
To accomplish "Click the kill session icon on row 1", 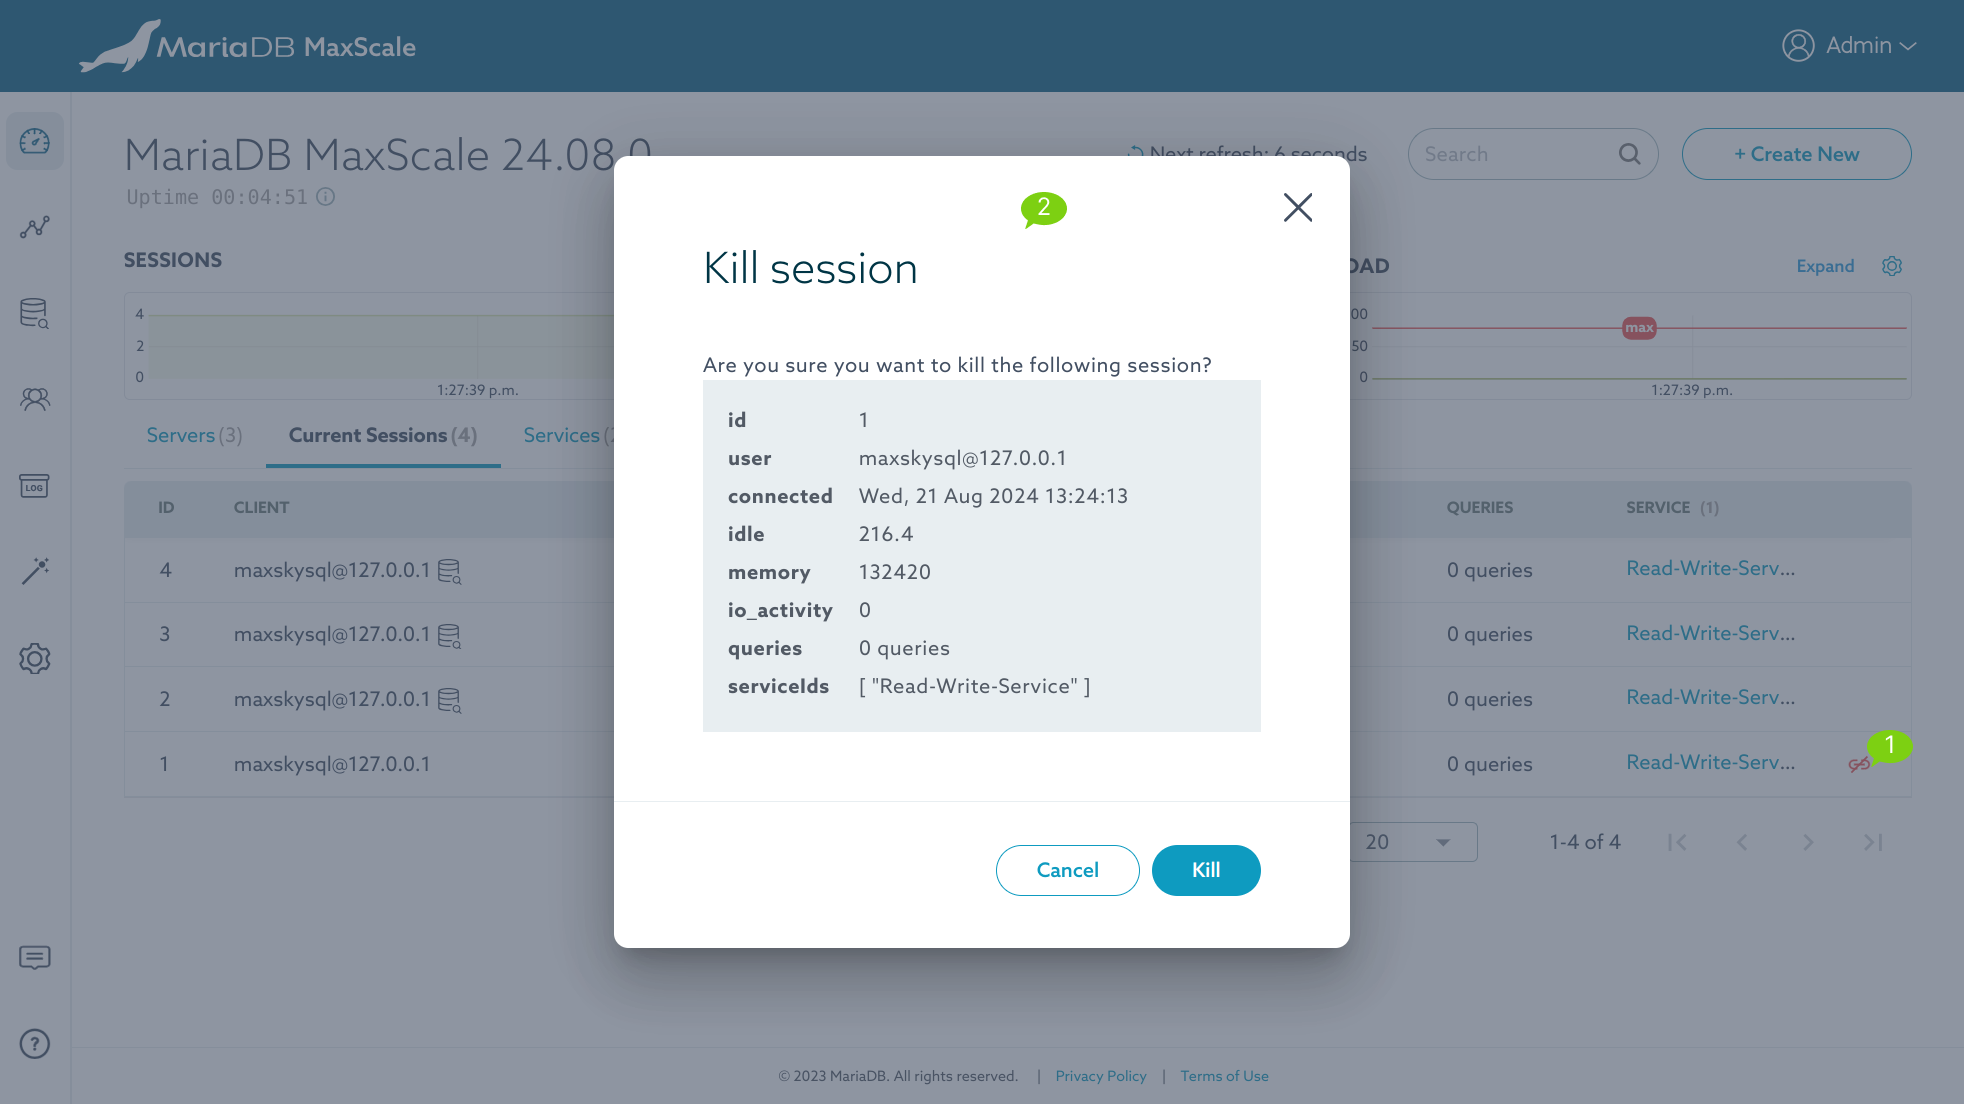I will coord(1859,765).
